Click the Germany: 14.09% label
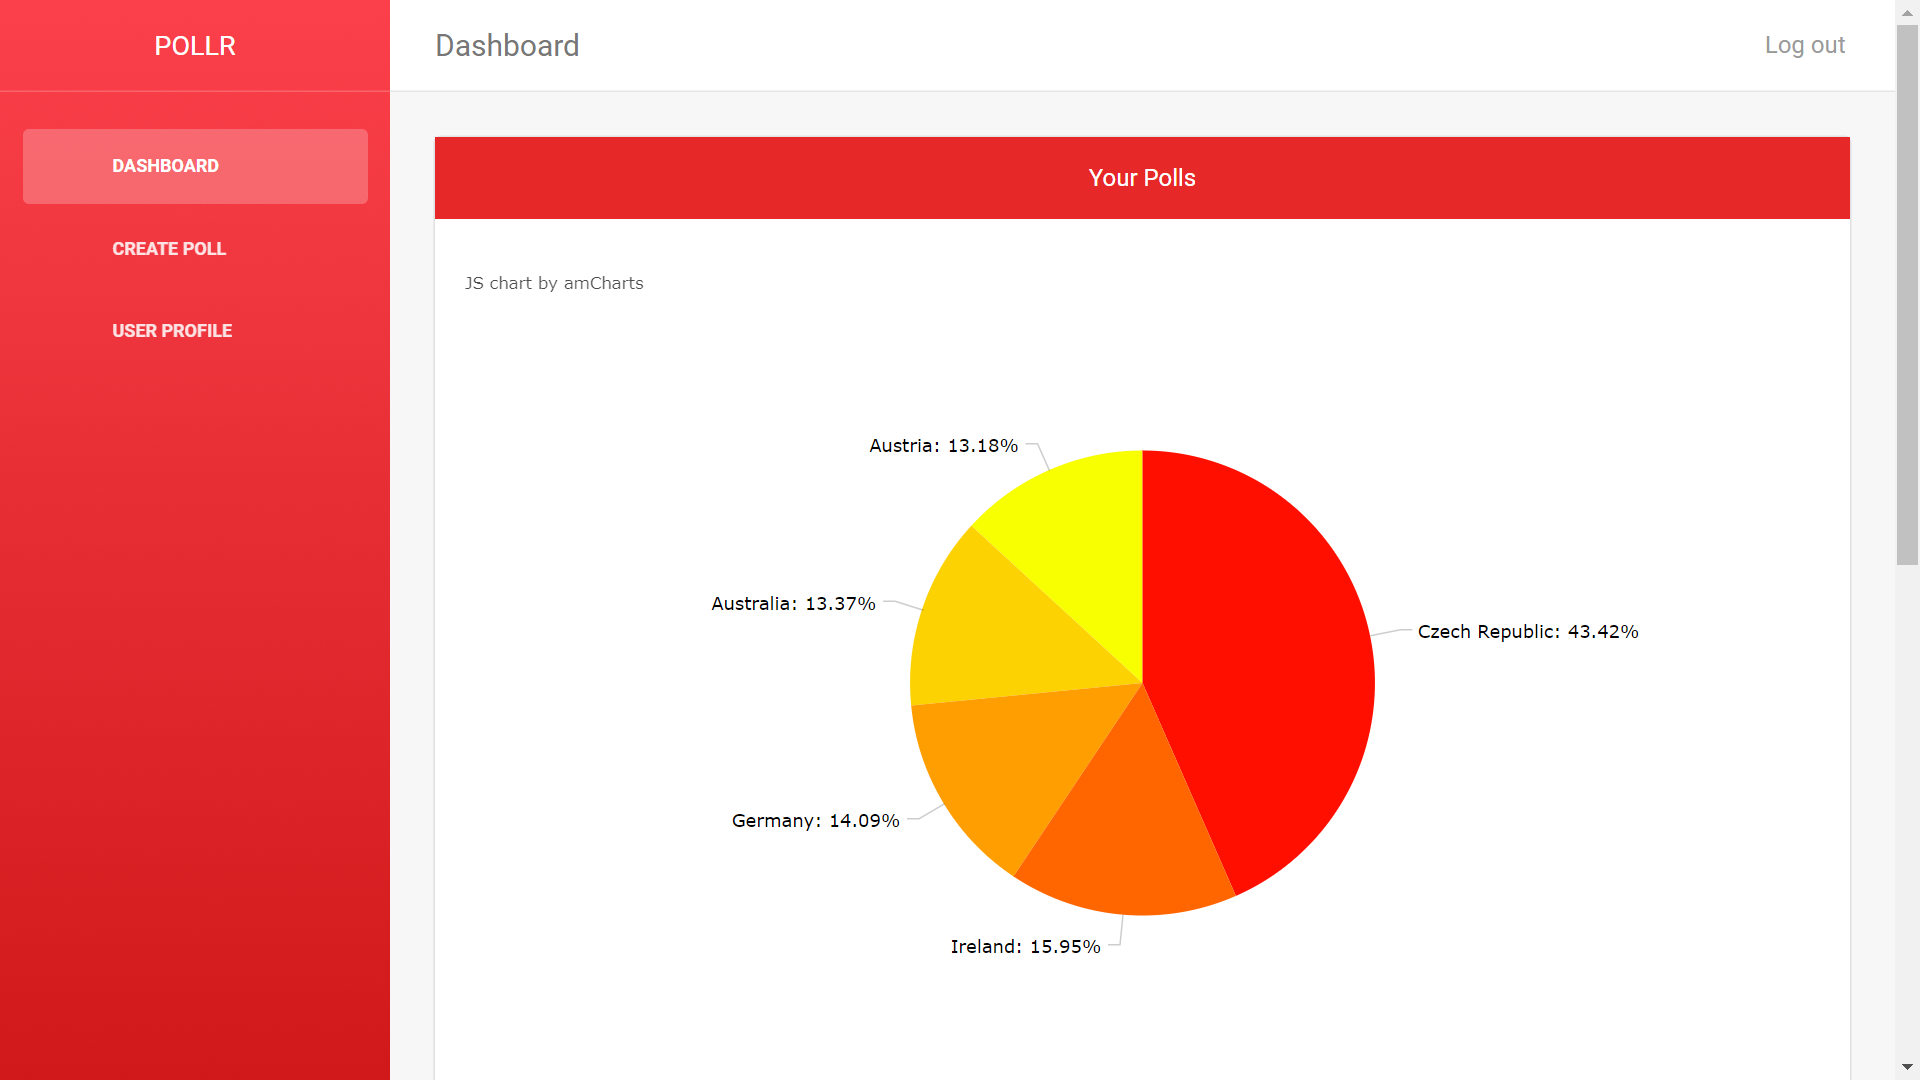The width and height of the screenshot is (1920, 1080). pos(815,821)
